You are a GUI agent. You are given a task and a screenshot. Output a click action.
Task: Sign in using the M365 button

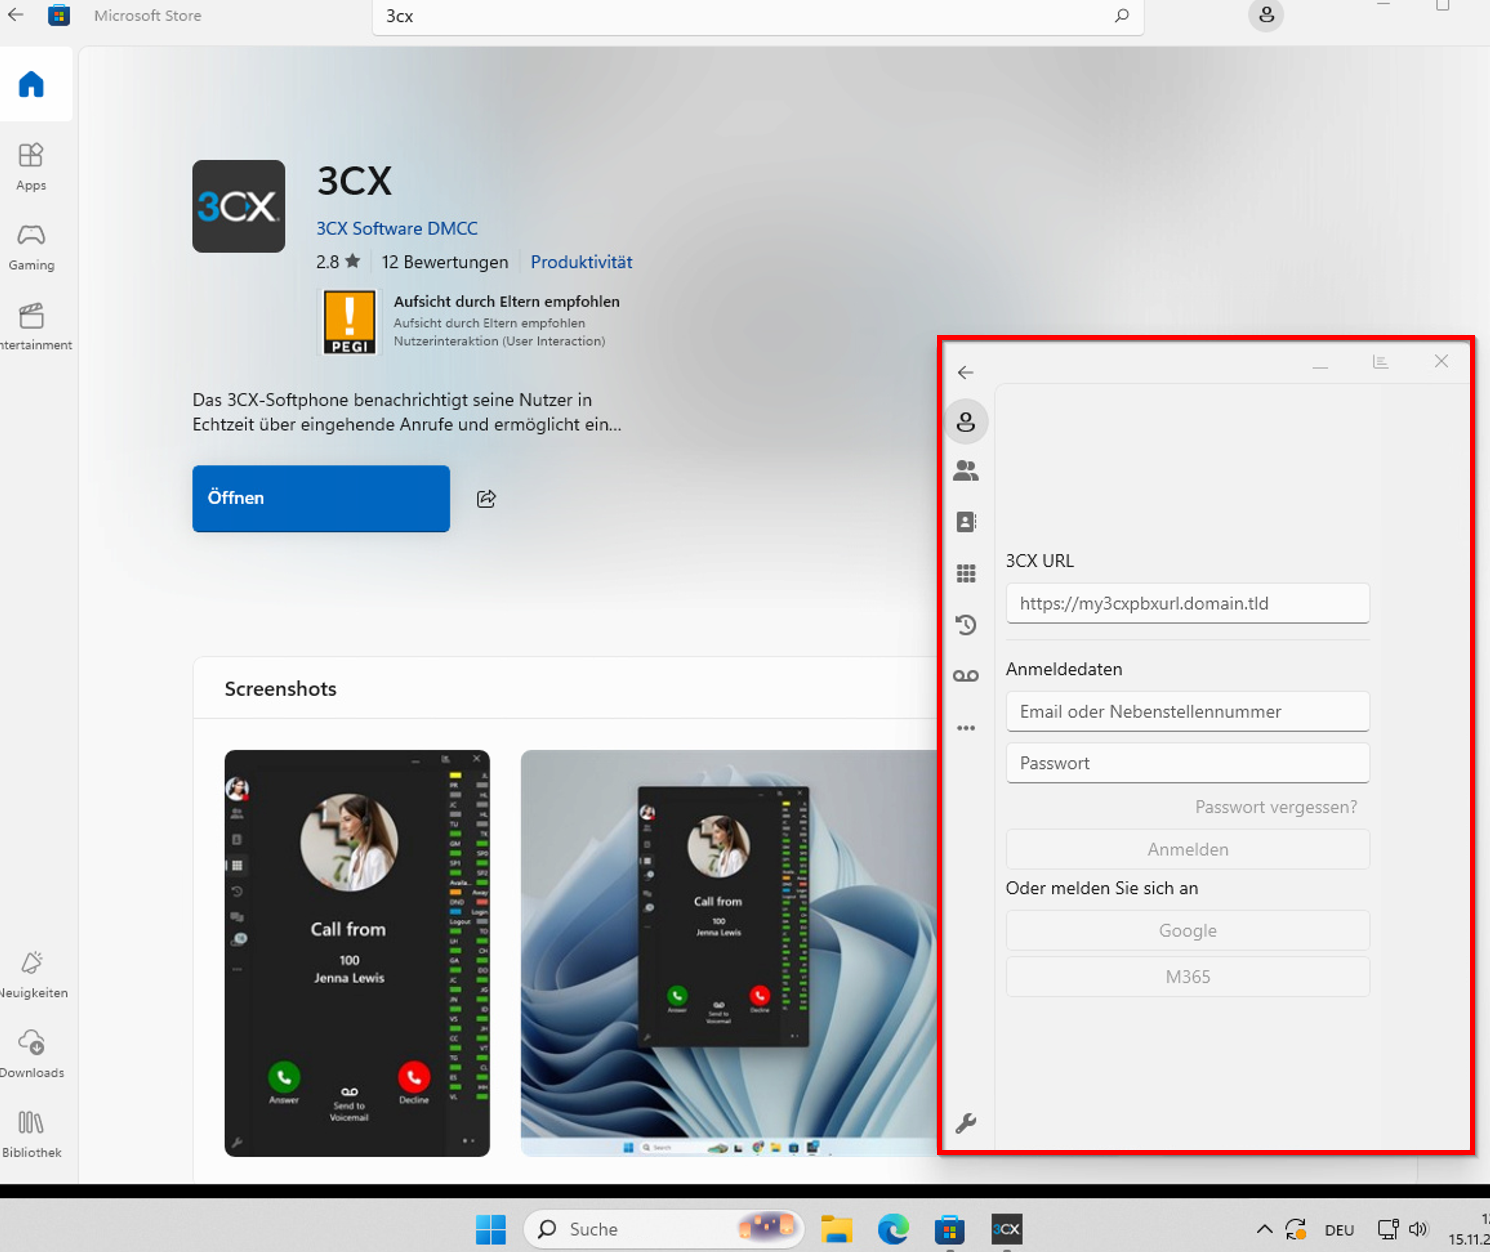1187,977
